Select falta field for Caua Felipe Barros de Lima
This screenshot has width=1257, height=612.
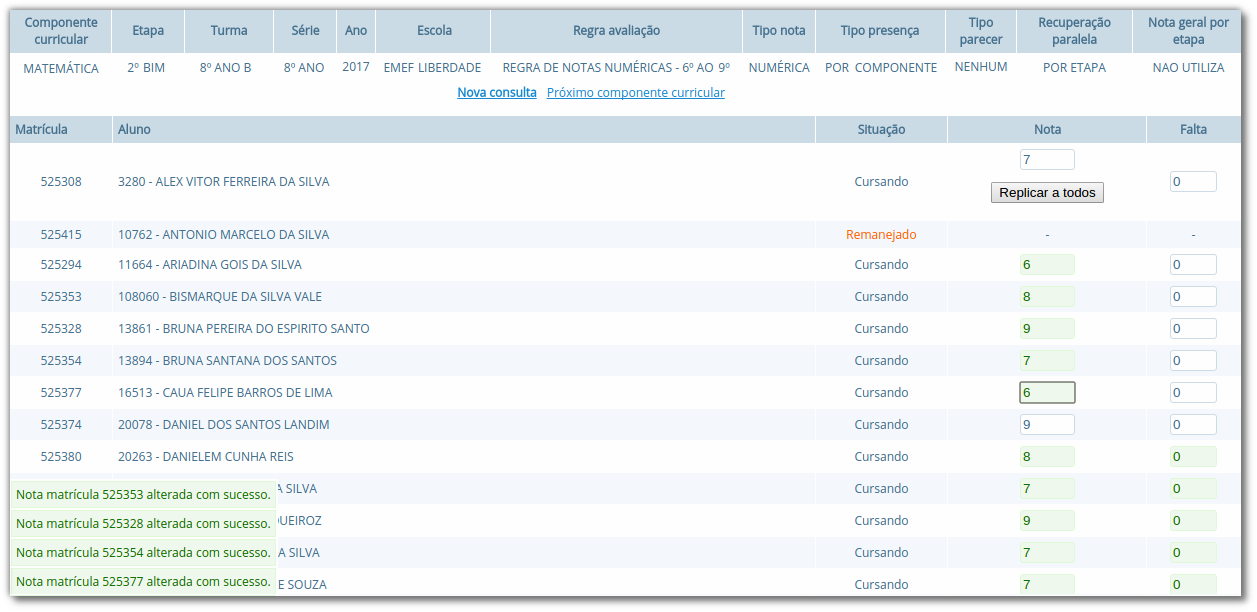click(1192, 393)
